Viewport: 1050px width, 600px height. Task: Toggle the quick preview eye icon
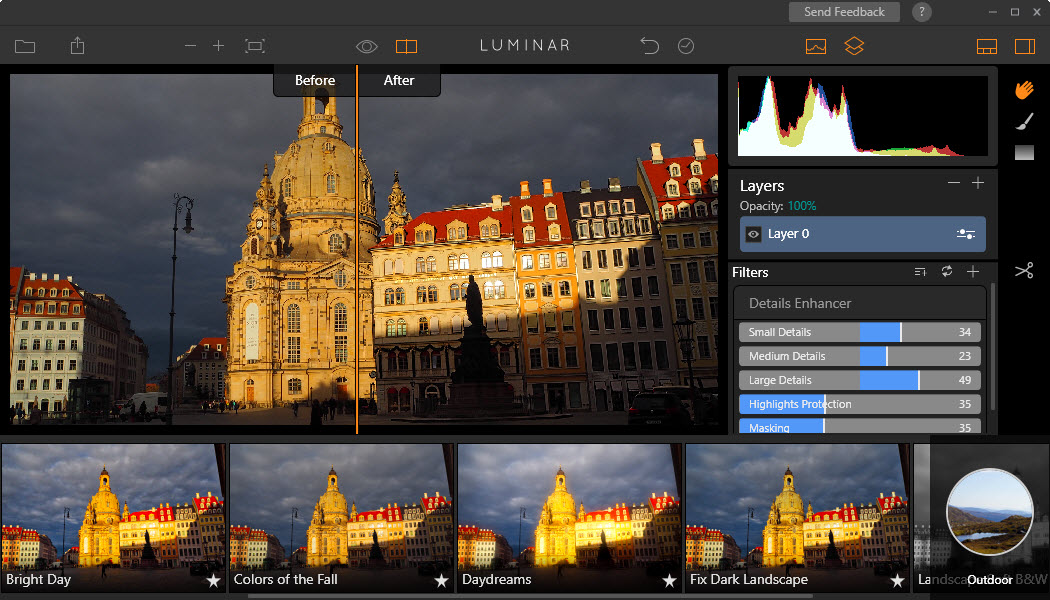[x=367, y=46]
